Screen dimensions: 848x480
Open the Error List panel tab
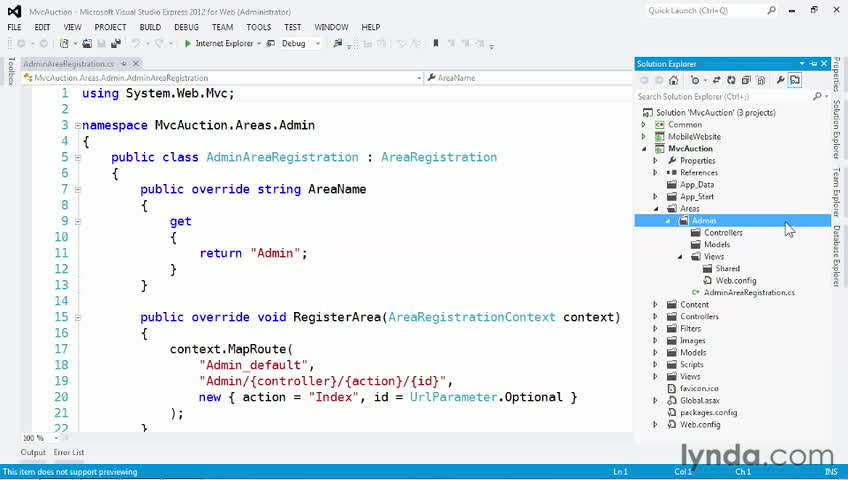tap(69, 452)
